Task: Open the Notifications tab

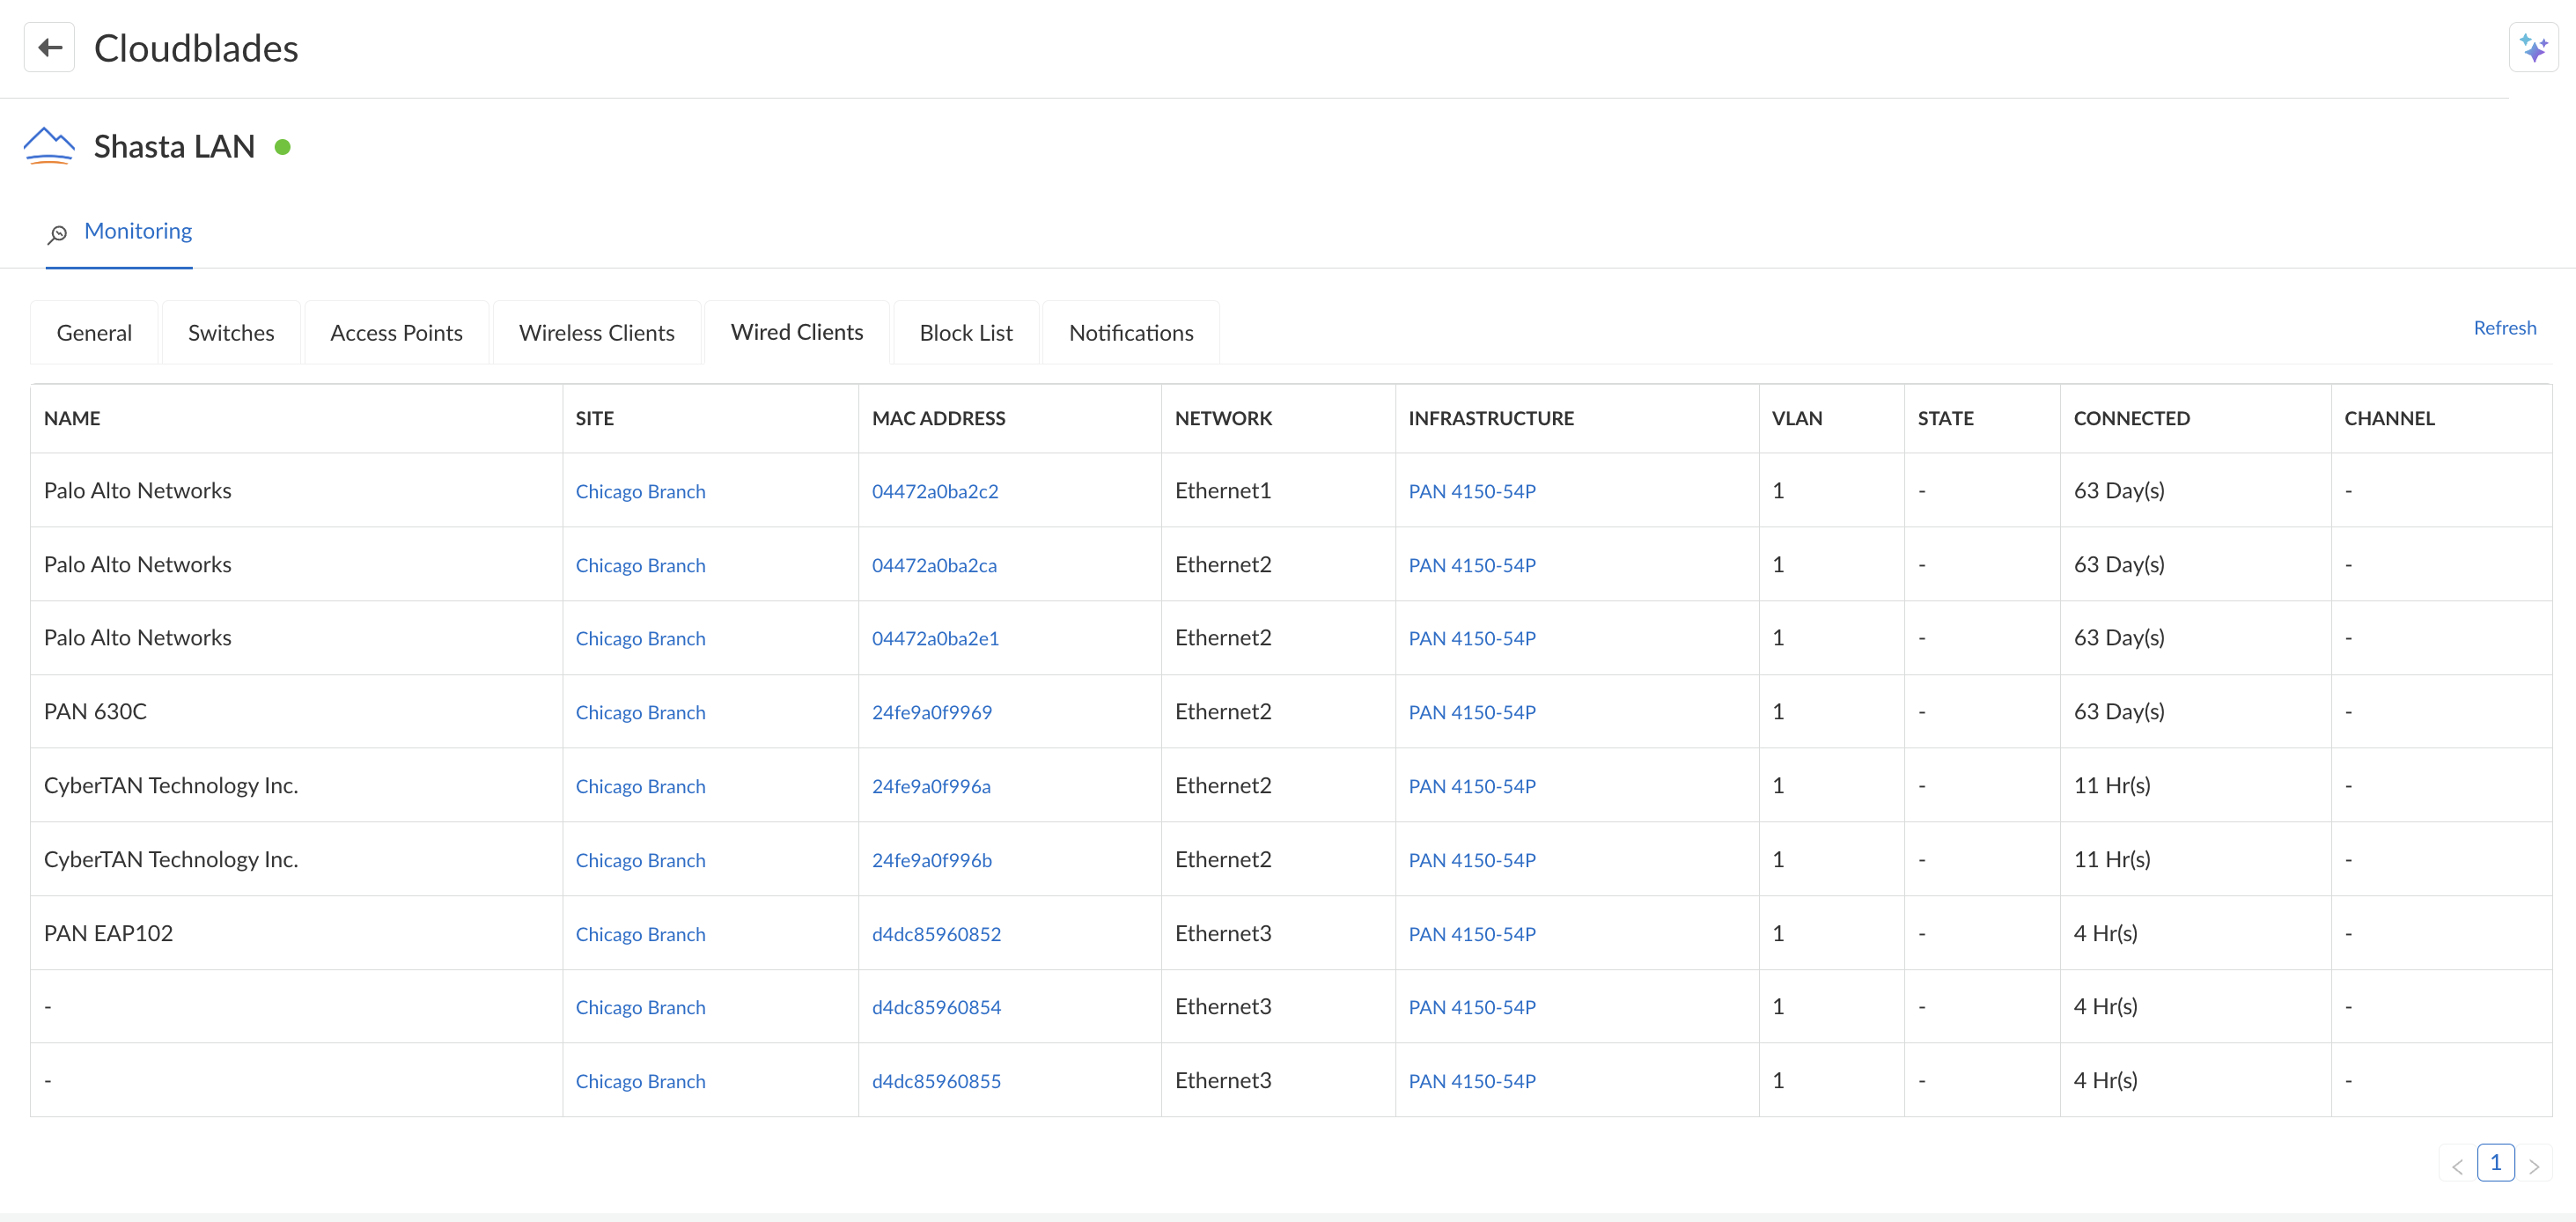Action: click(1130, 333)
